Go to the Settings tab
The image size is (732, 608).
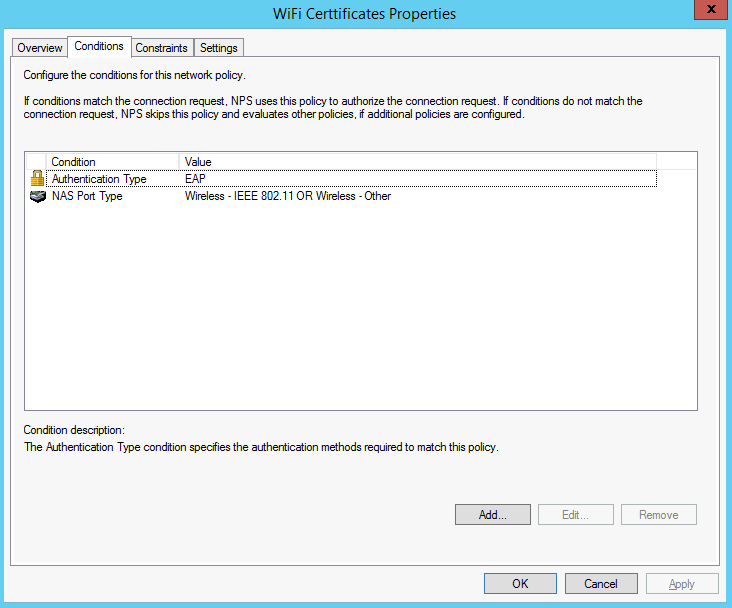[218, 48]
